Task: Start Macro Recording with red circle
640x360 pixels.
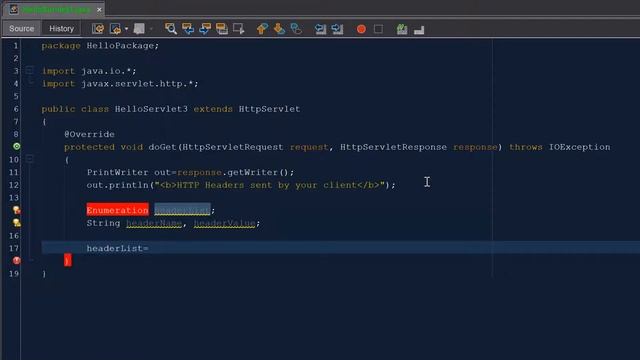Action: (x=361, y=29)
